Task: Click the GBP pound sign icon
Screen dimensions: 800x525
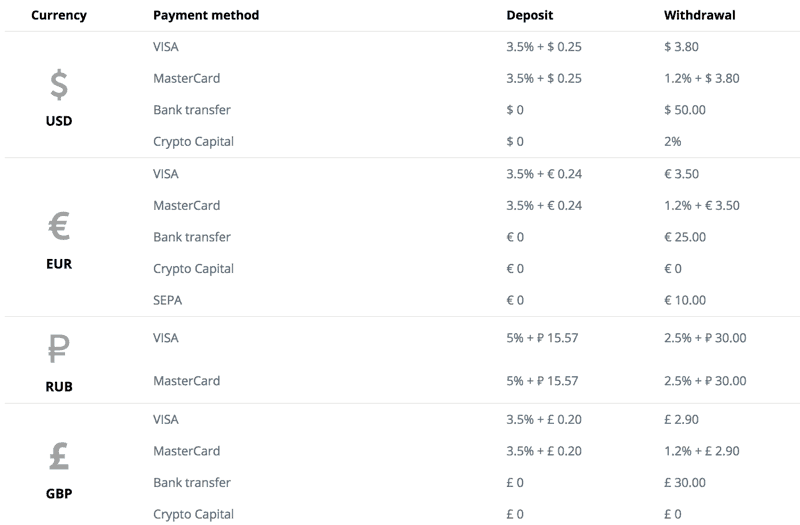Action: pyautogui.click(x=59, y=456)
